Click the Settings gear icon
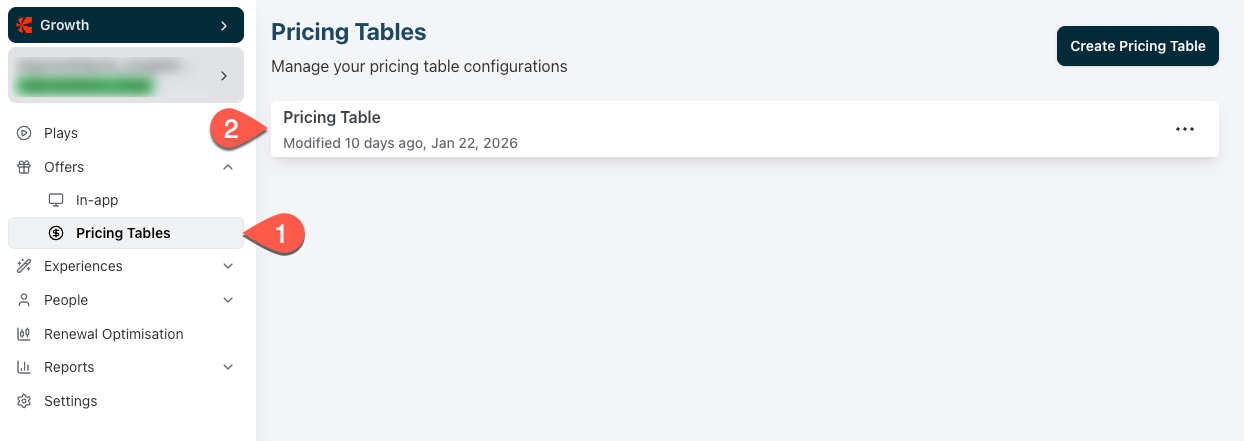This screenshot has height=441, width=1244. point(25,401)
